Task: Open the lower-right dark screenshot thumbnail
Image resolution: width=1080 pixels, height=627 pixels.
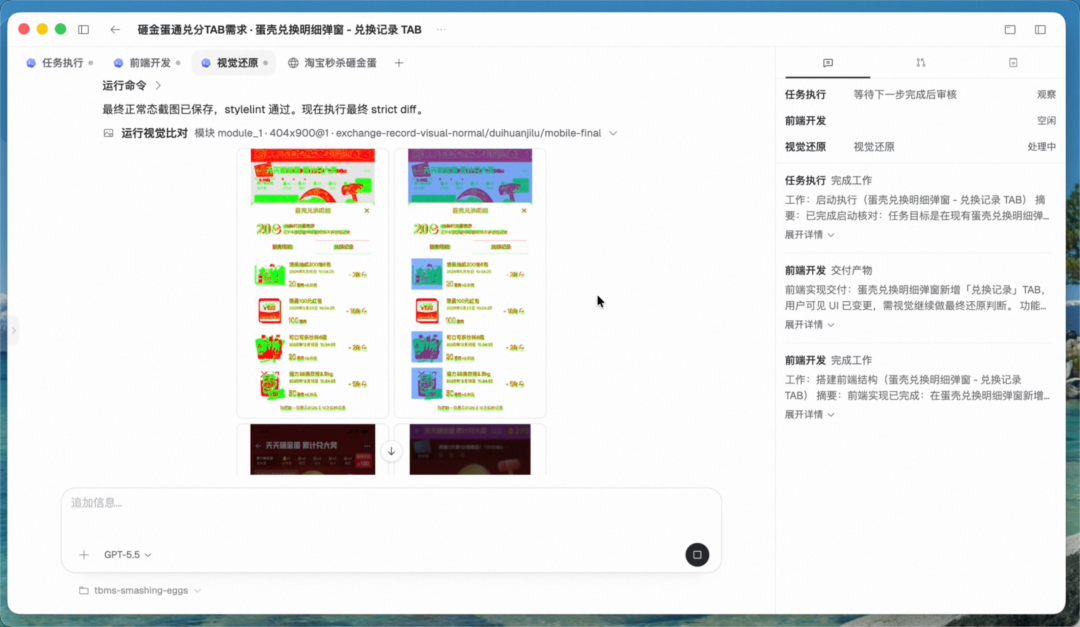Action: [470, 449]
